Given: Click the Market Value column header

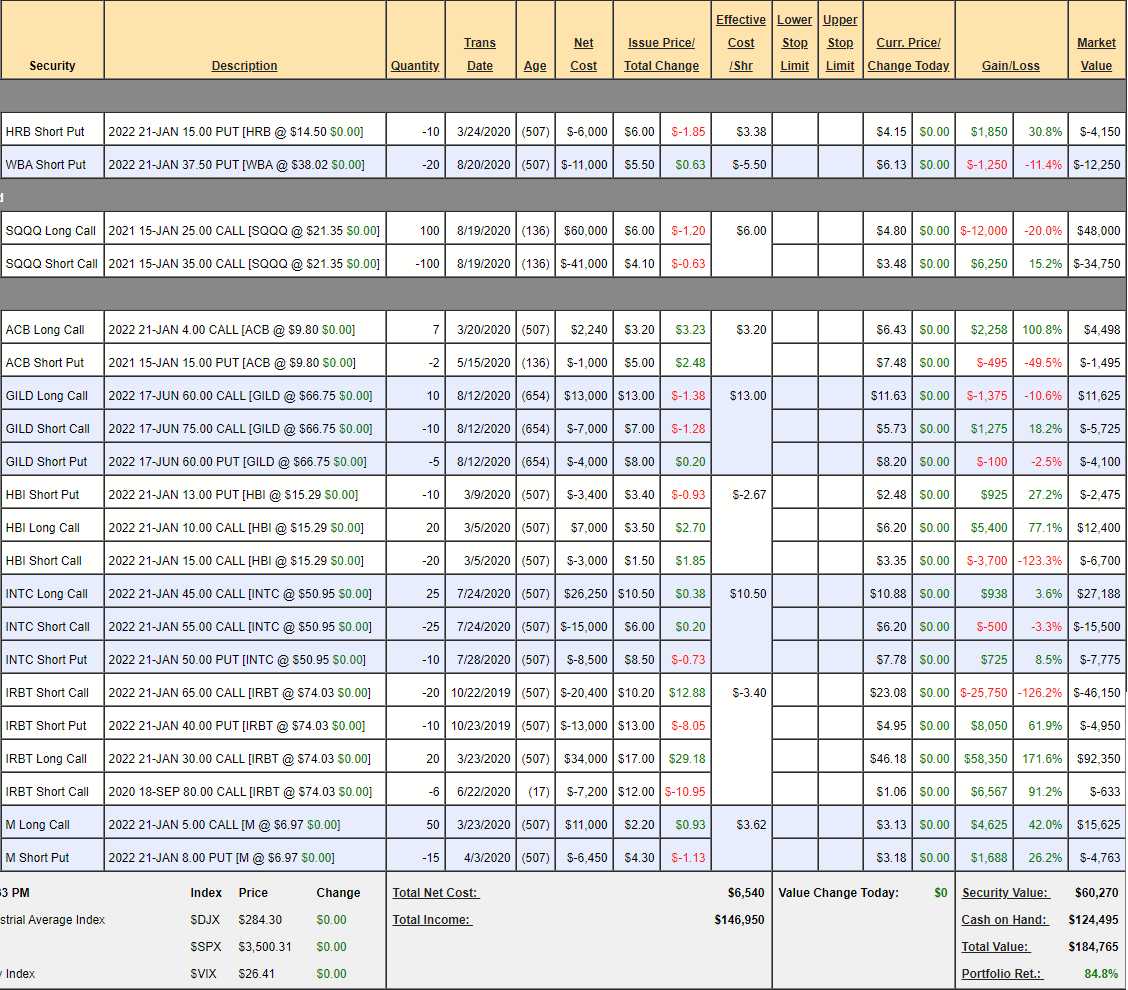Looking at the screenshot, I should [1096, 54].
